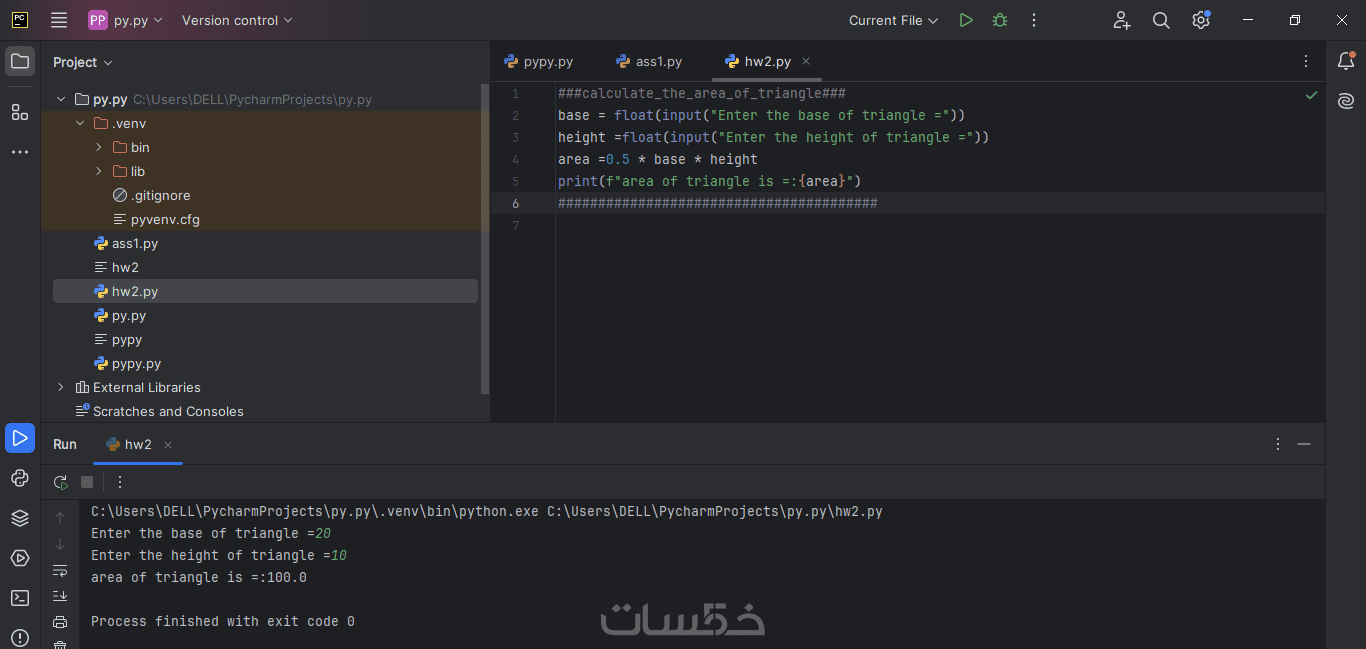Image resolution: width=1366 pixels, height=649 pixels.
Task: Toggle soft-wrap in Run console
Action: coord(60,570)
